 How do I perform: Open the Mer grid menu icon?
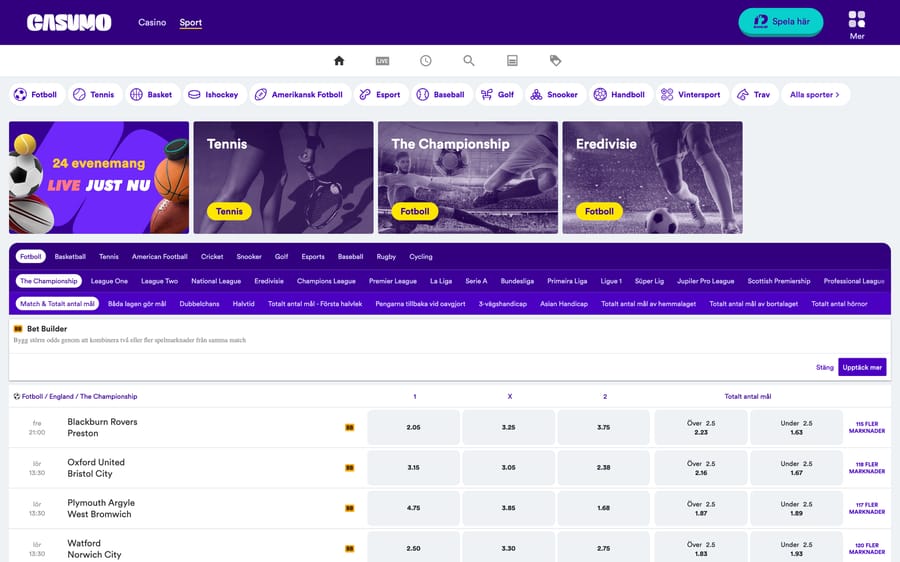pyautogui.click(x=856, y=20)
